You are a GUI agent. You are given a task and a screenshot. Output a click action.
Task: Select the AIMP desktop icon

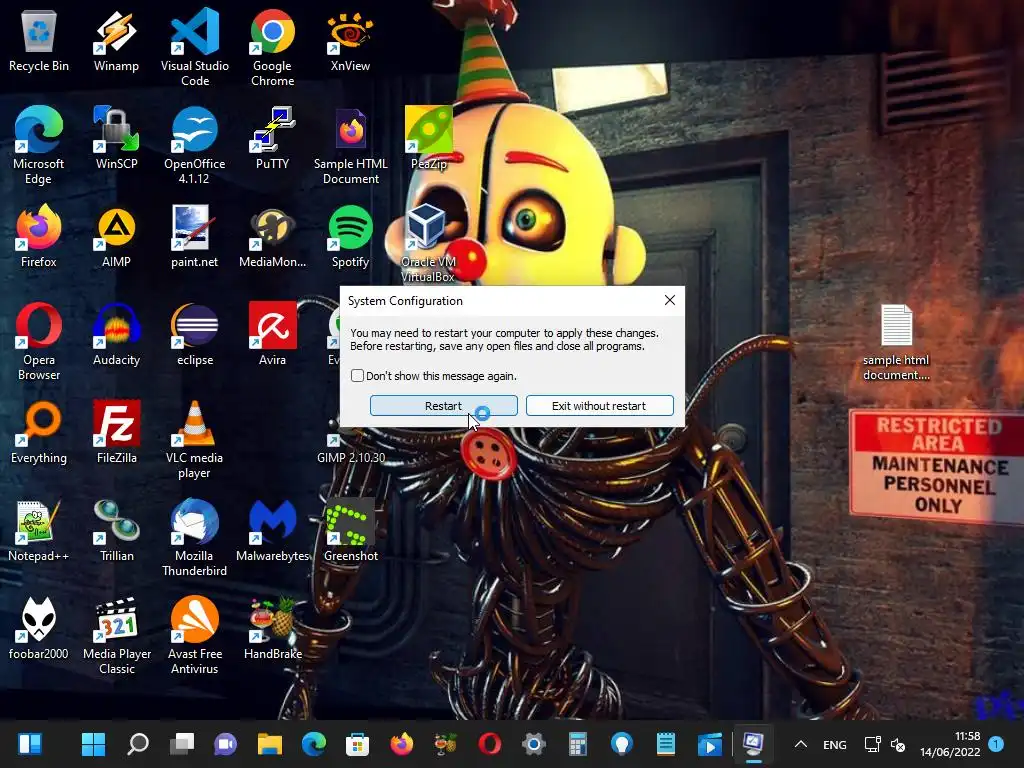point(116,236)
